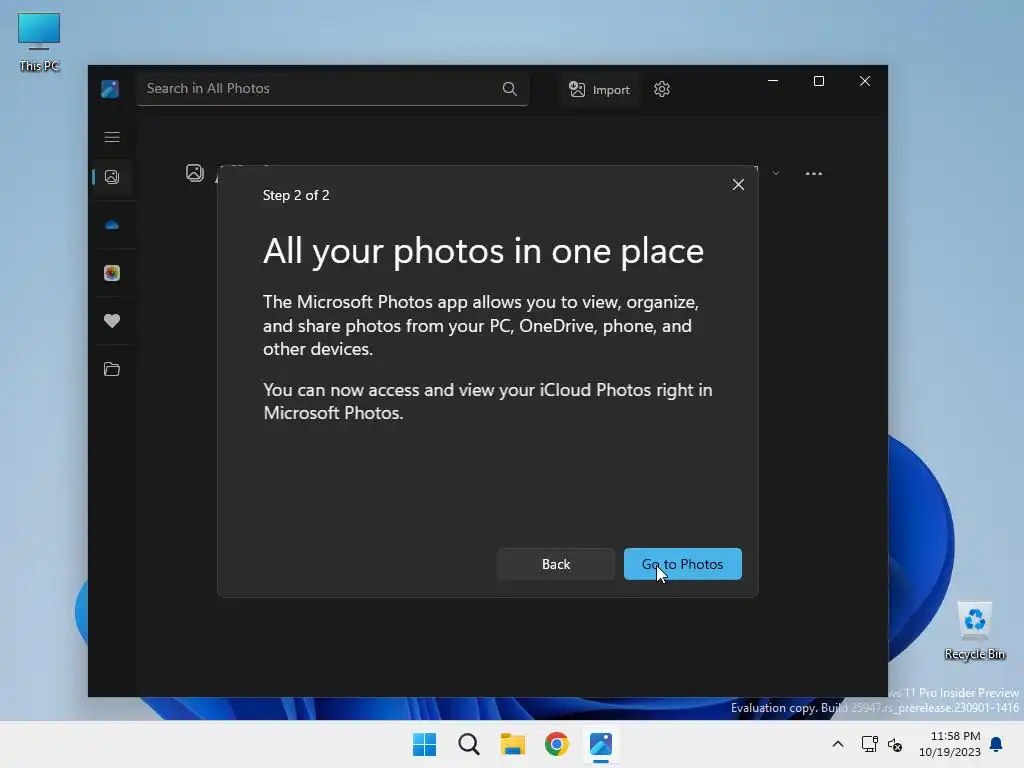The width and height of the screenshot is (1024, 768).
Task: Open OneDrive cloud section in sidebar
Action: point(112,225)
